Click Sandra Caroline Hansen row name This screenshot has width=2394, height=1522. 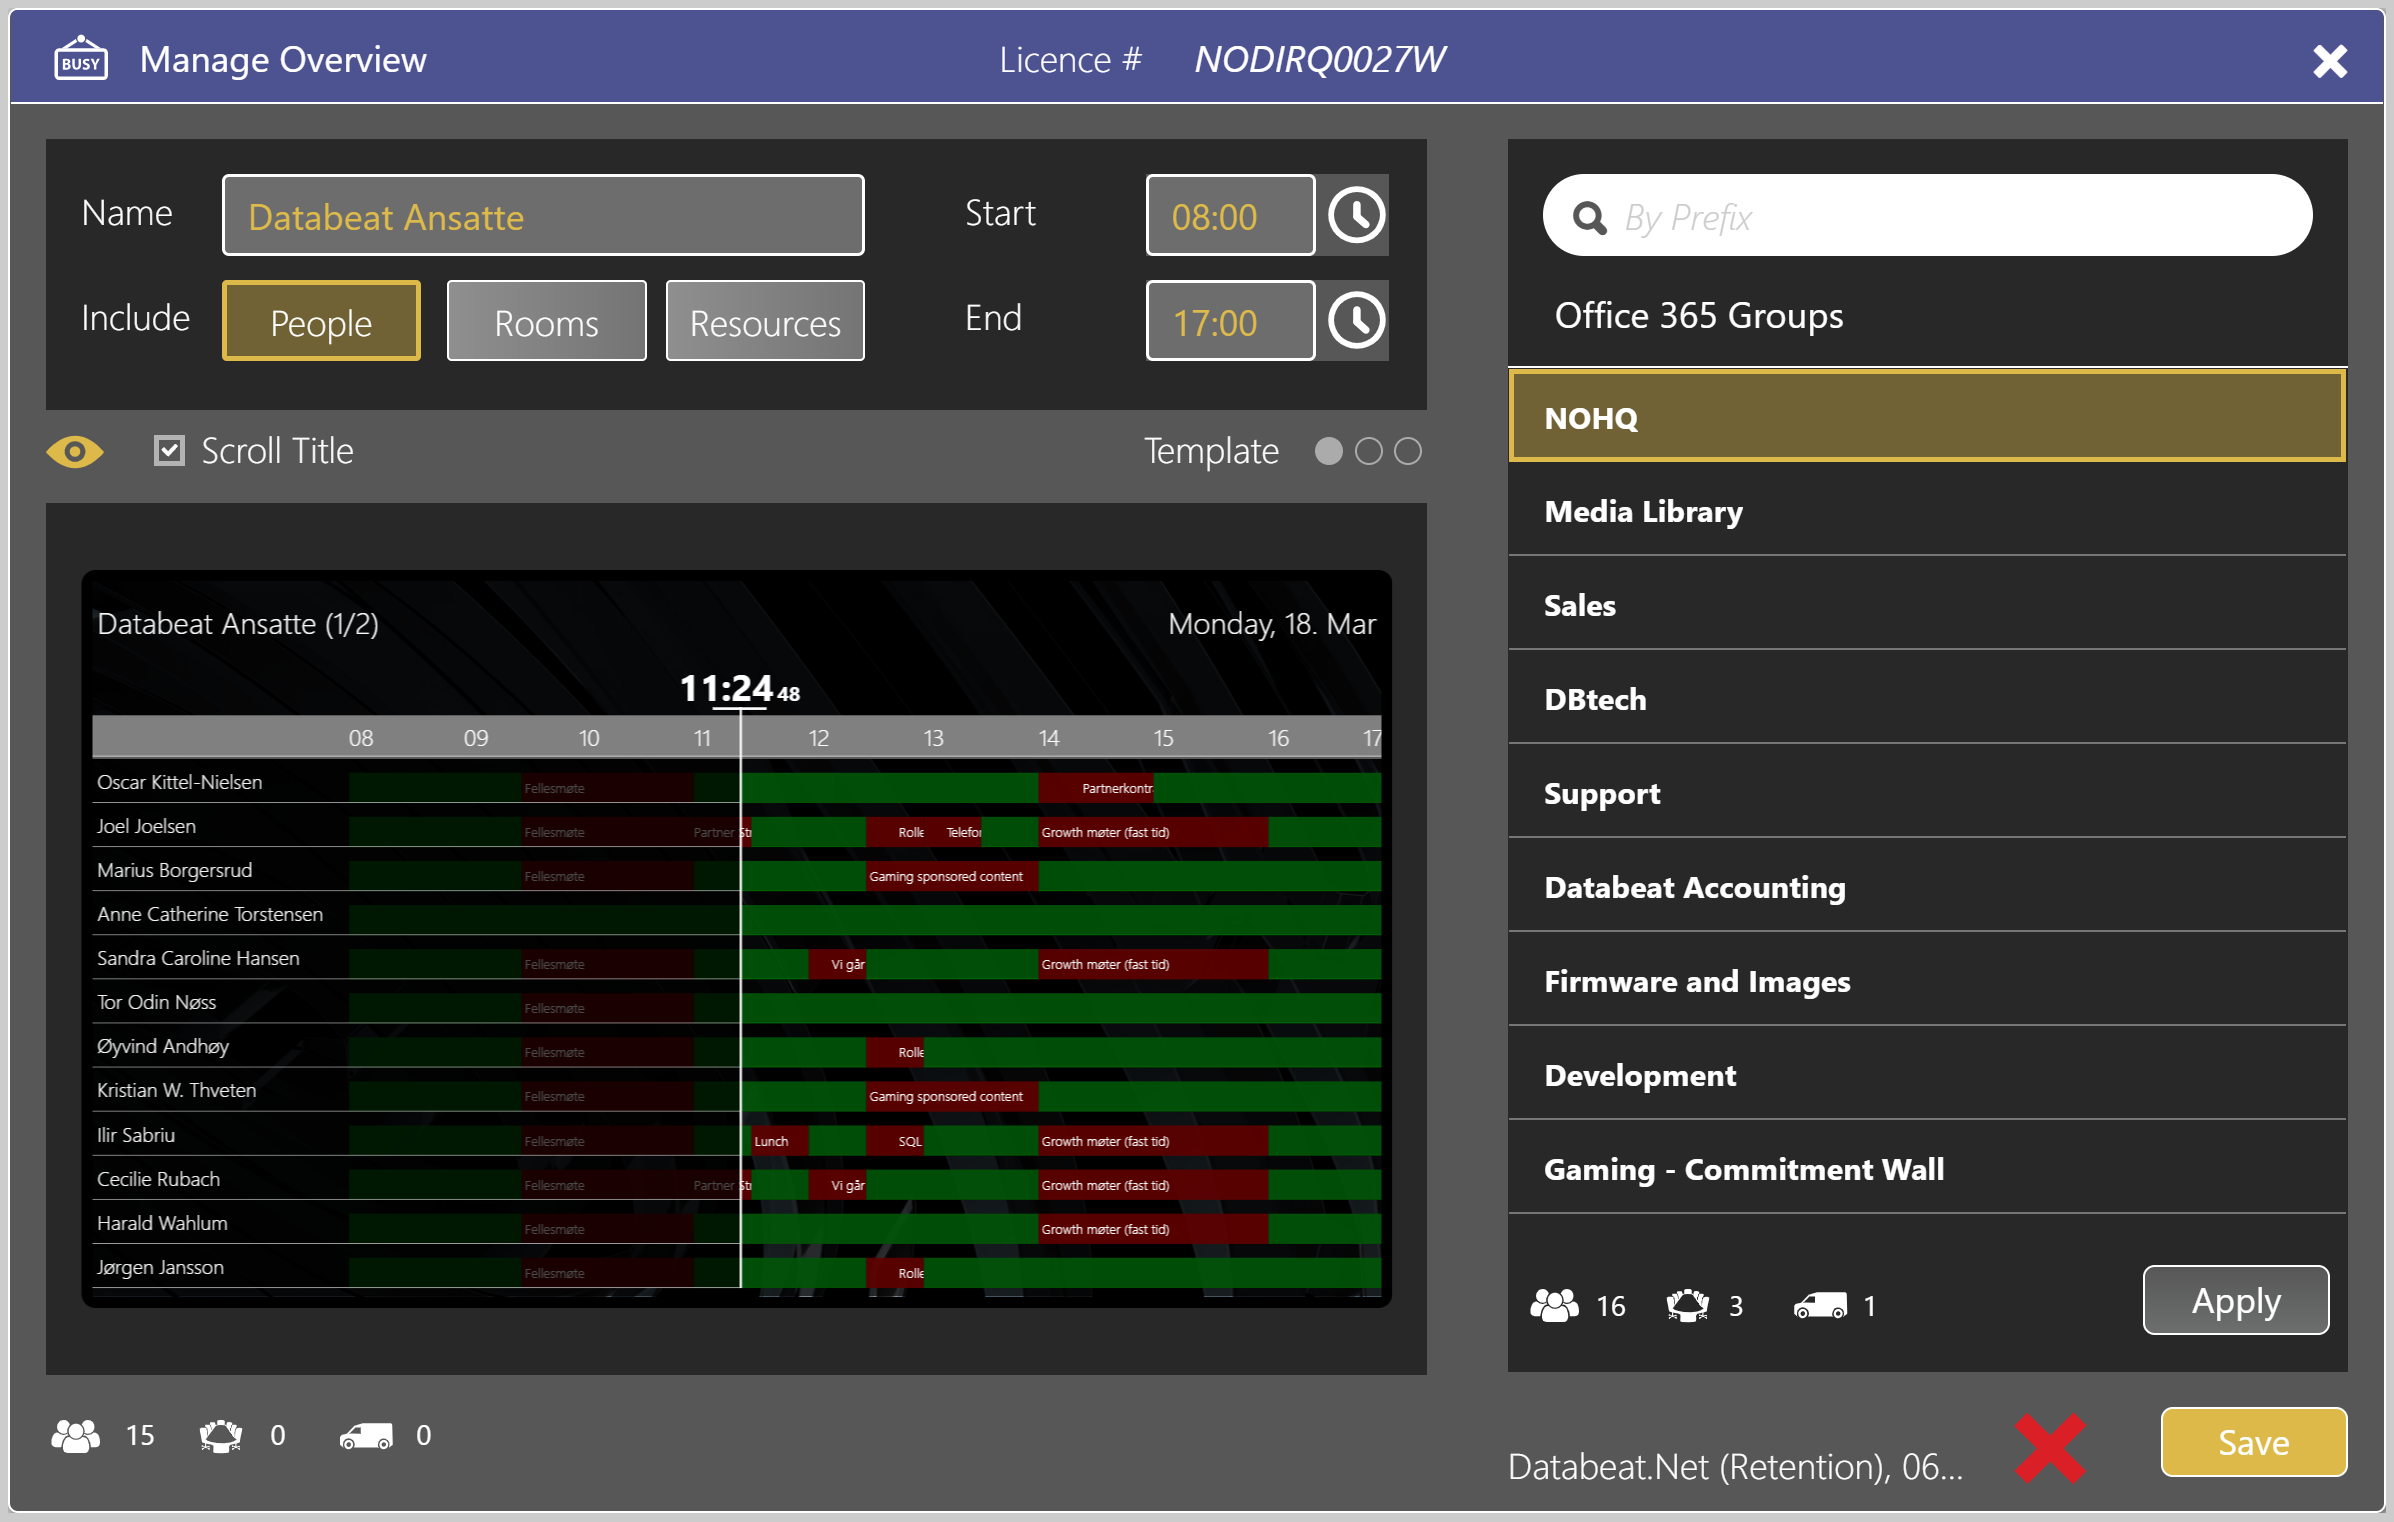coord(198,958)
